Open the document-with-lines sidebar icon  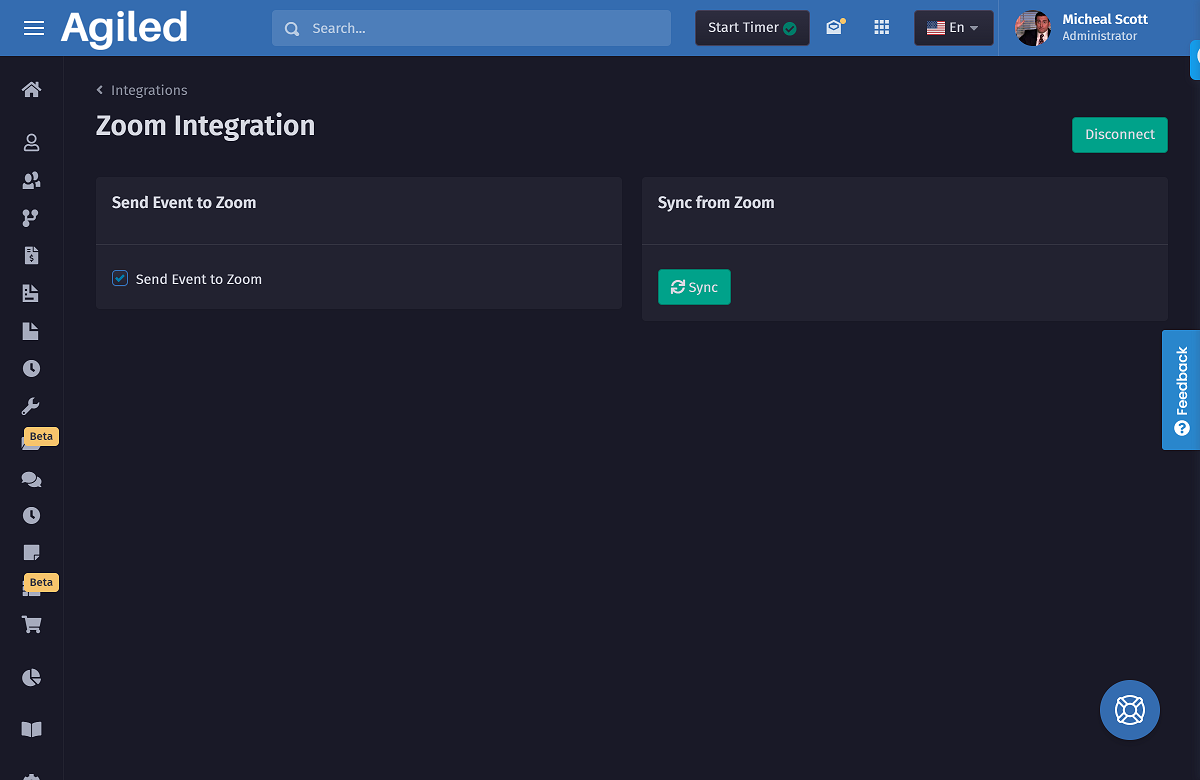pos(31,294)
